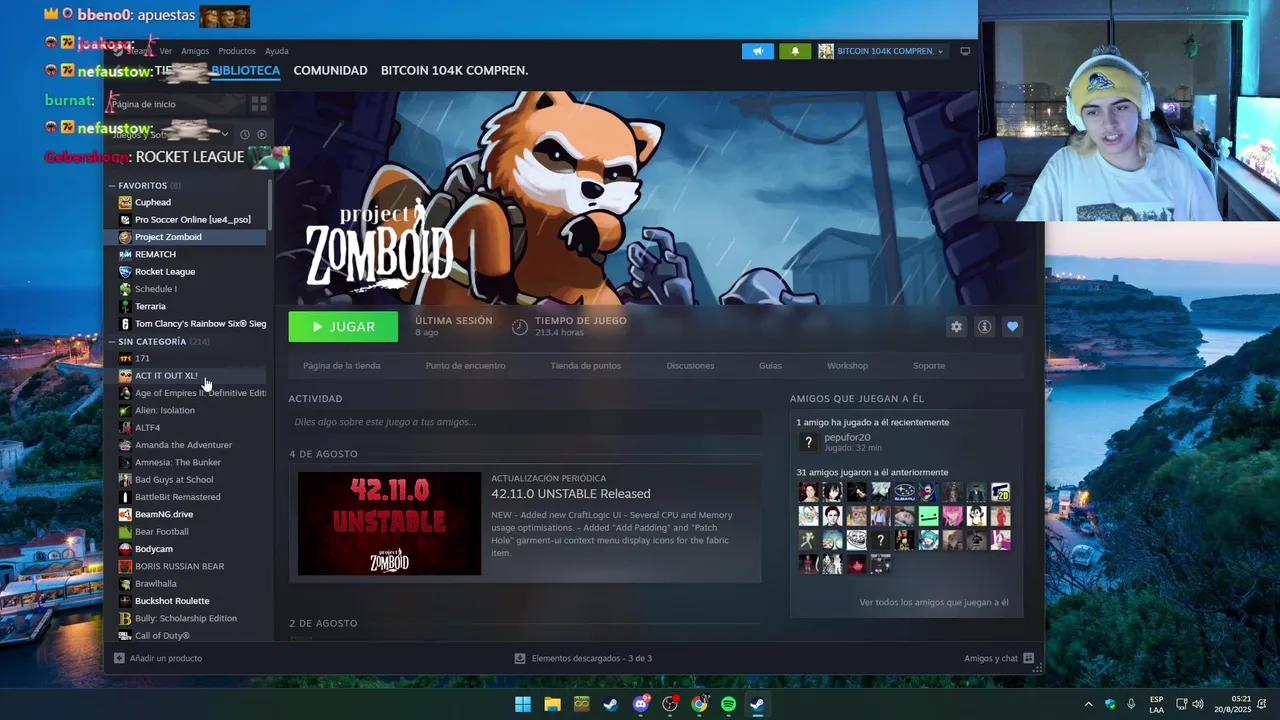Switch to Big Picture mode icon

[965, 51]
